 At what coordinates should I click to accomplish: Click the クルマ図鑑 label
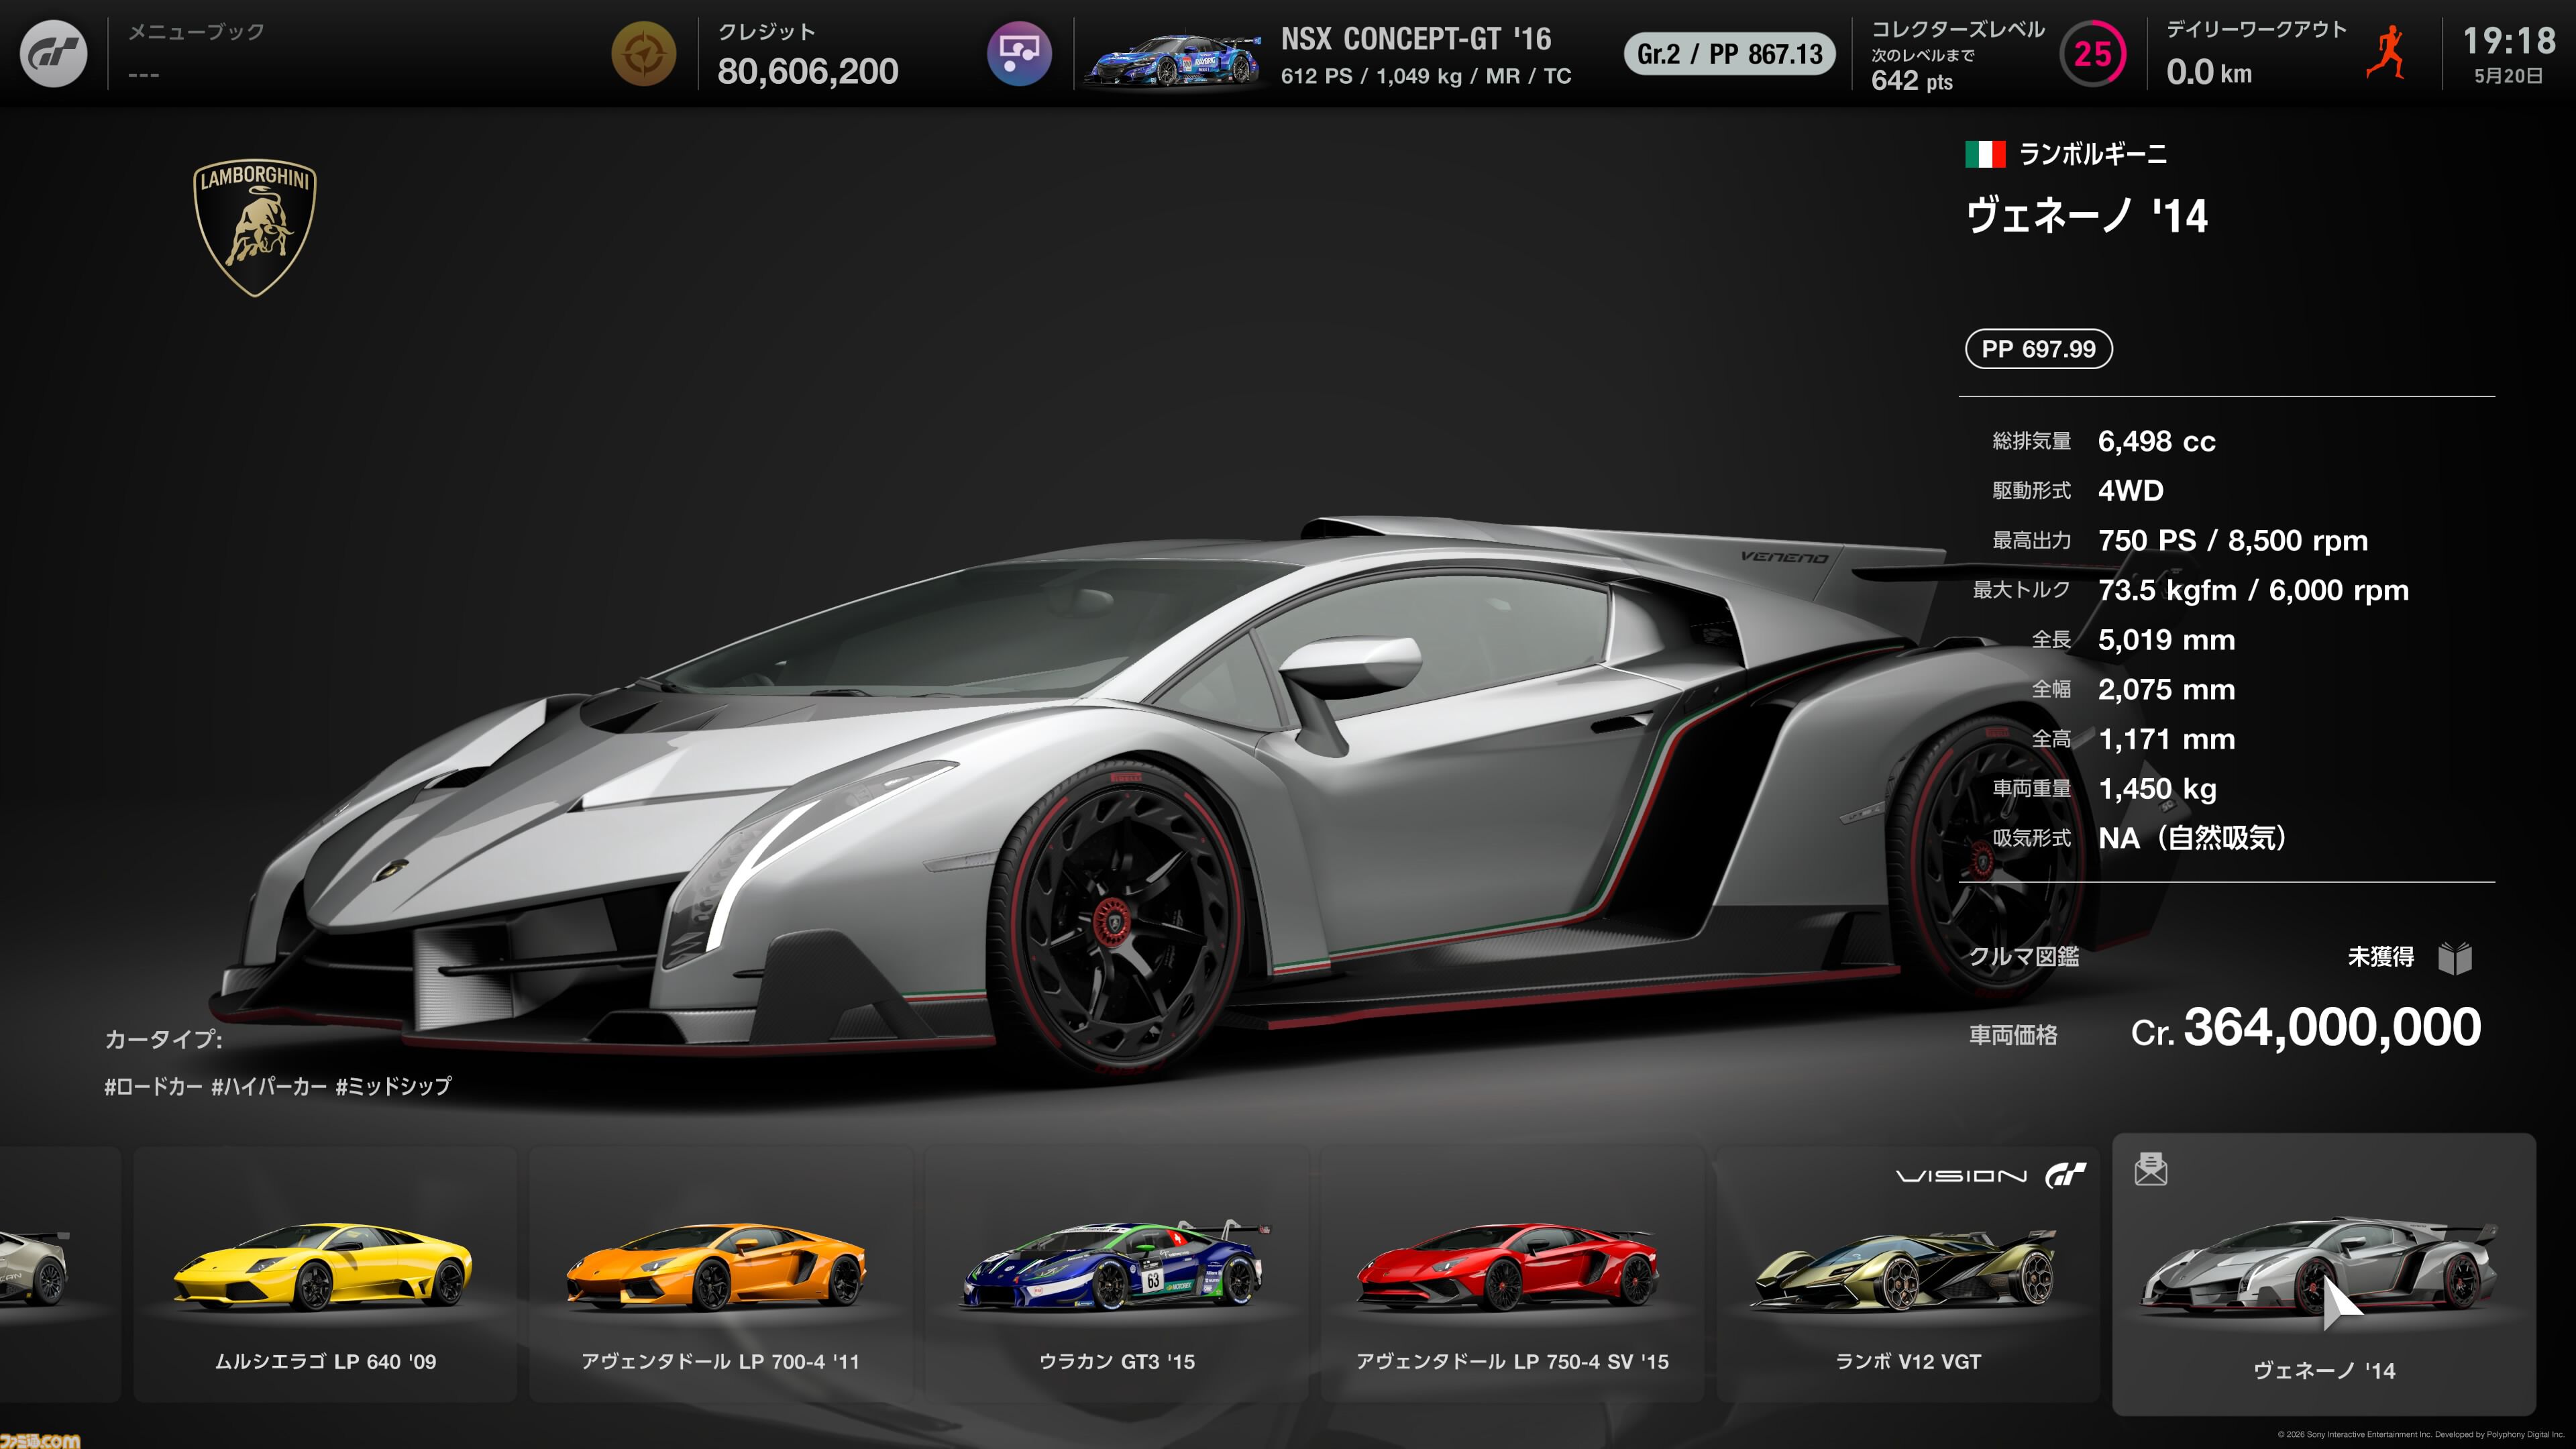[2023, 957]
